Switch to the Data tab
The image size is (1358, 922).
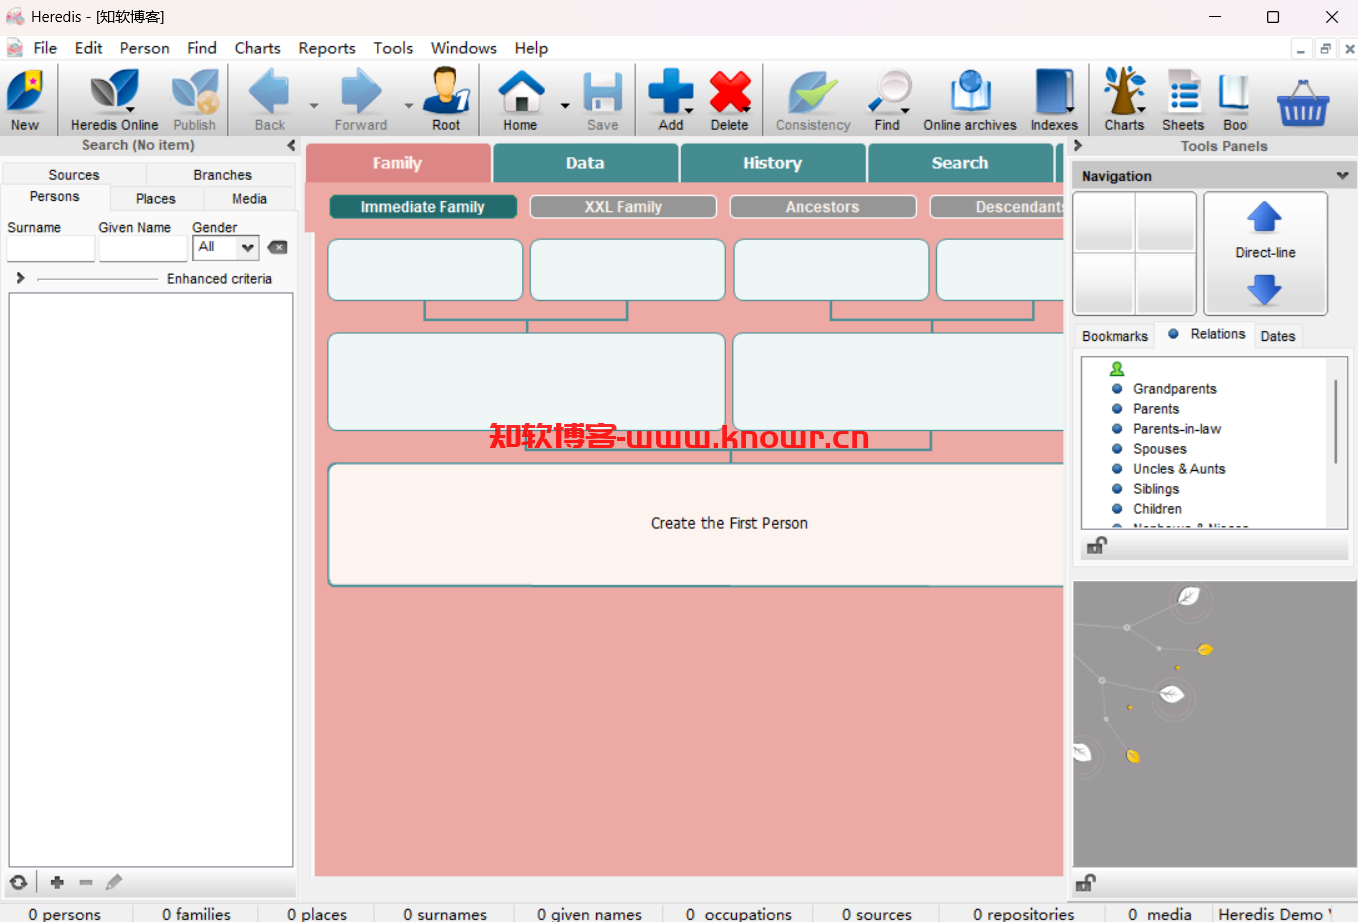[x=585, y=163]
